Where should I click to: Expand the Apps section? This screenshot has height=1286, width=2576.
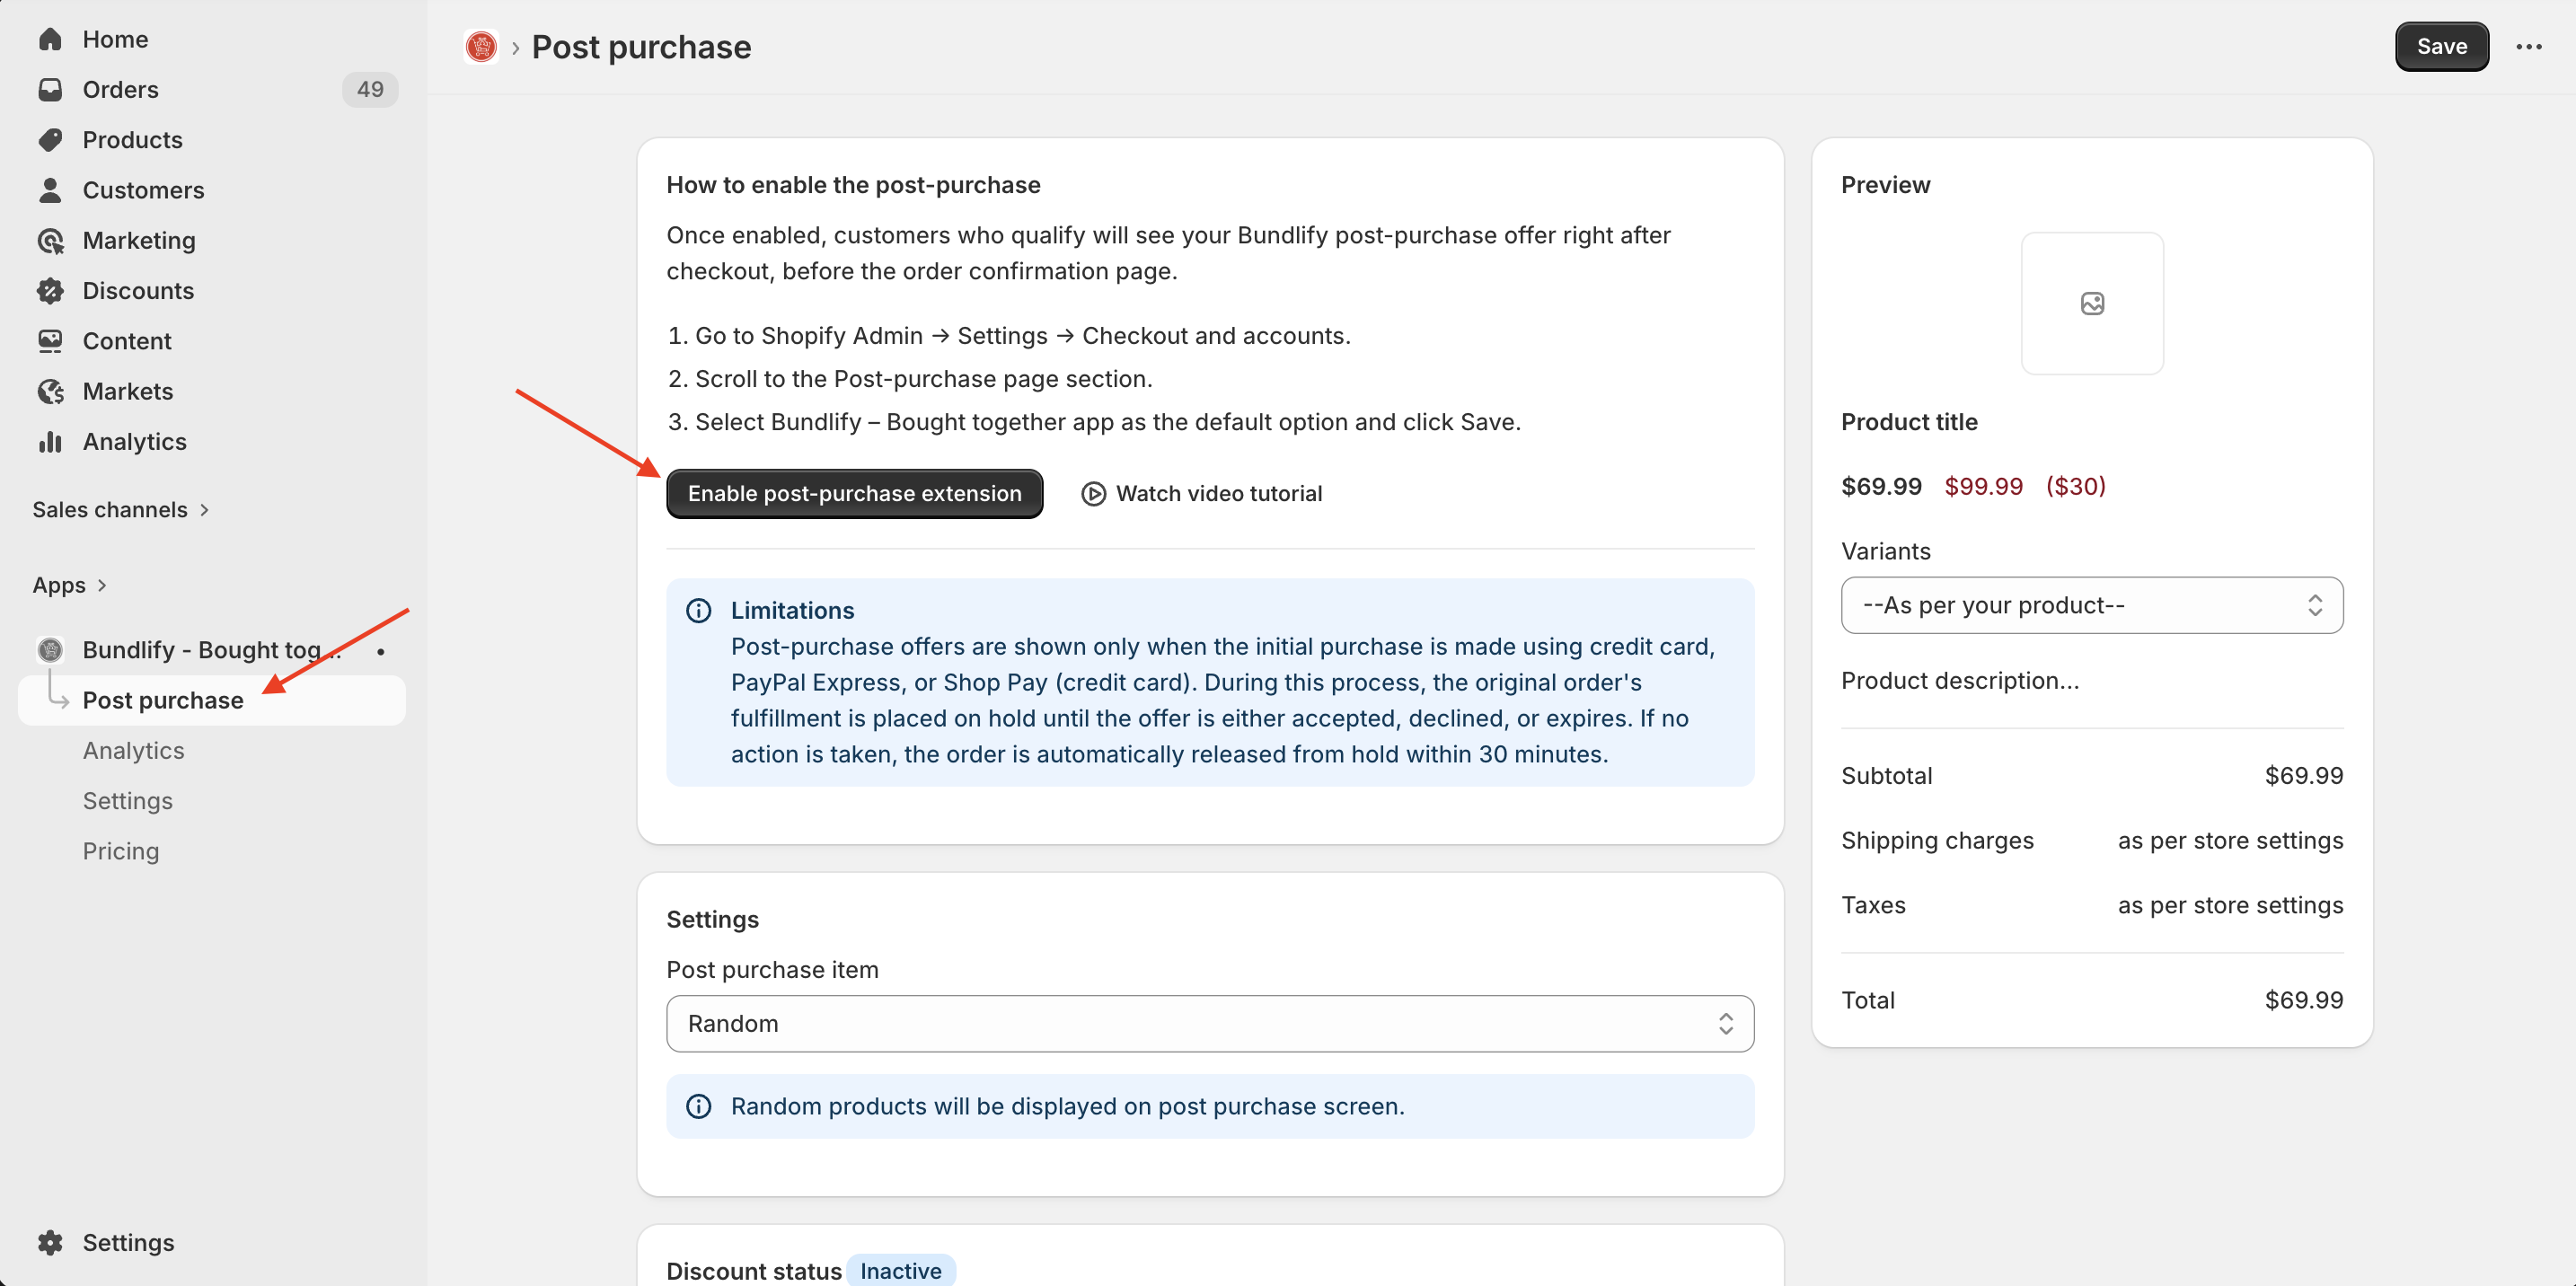tap(69, 585)
